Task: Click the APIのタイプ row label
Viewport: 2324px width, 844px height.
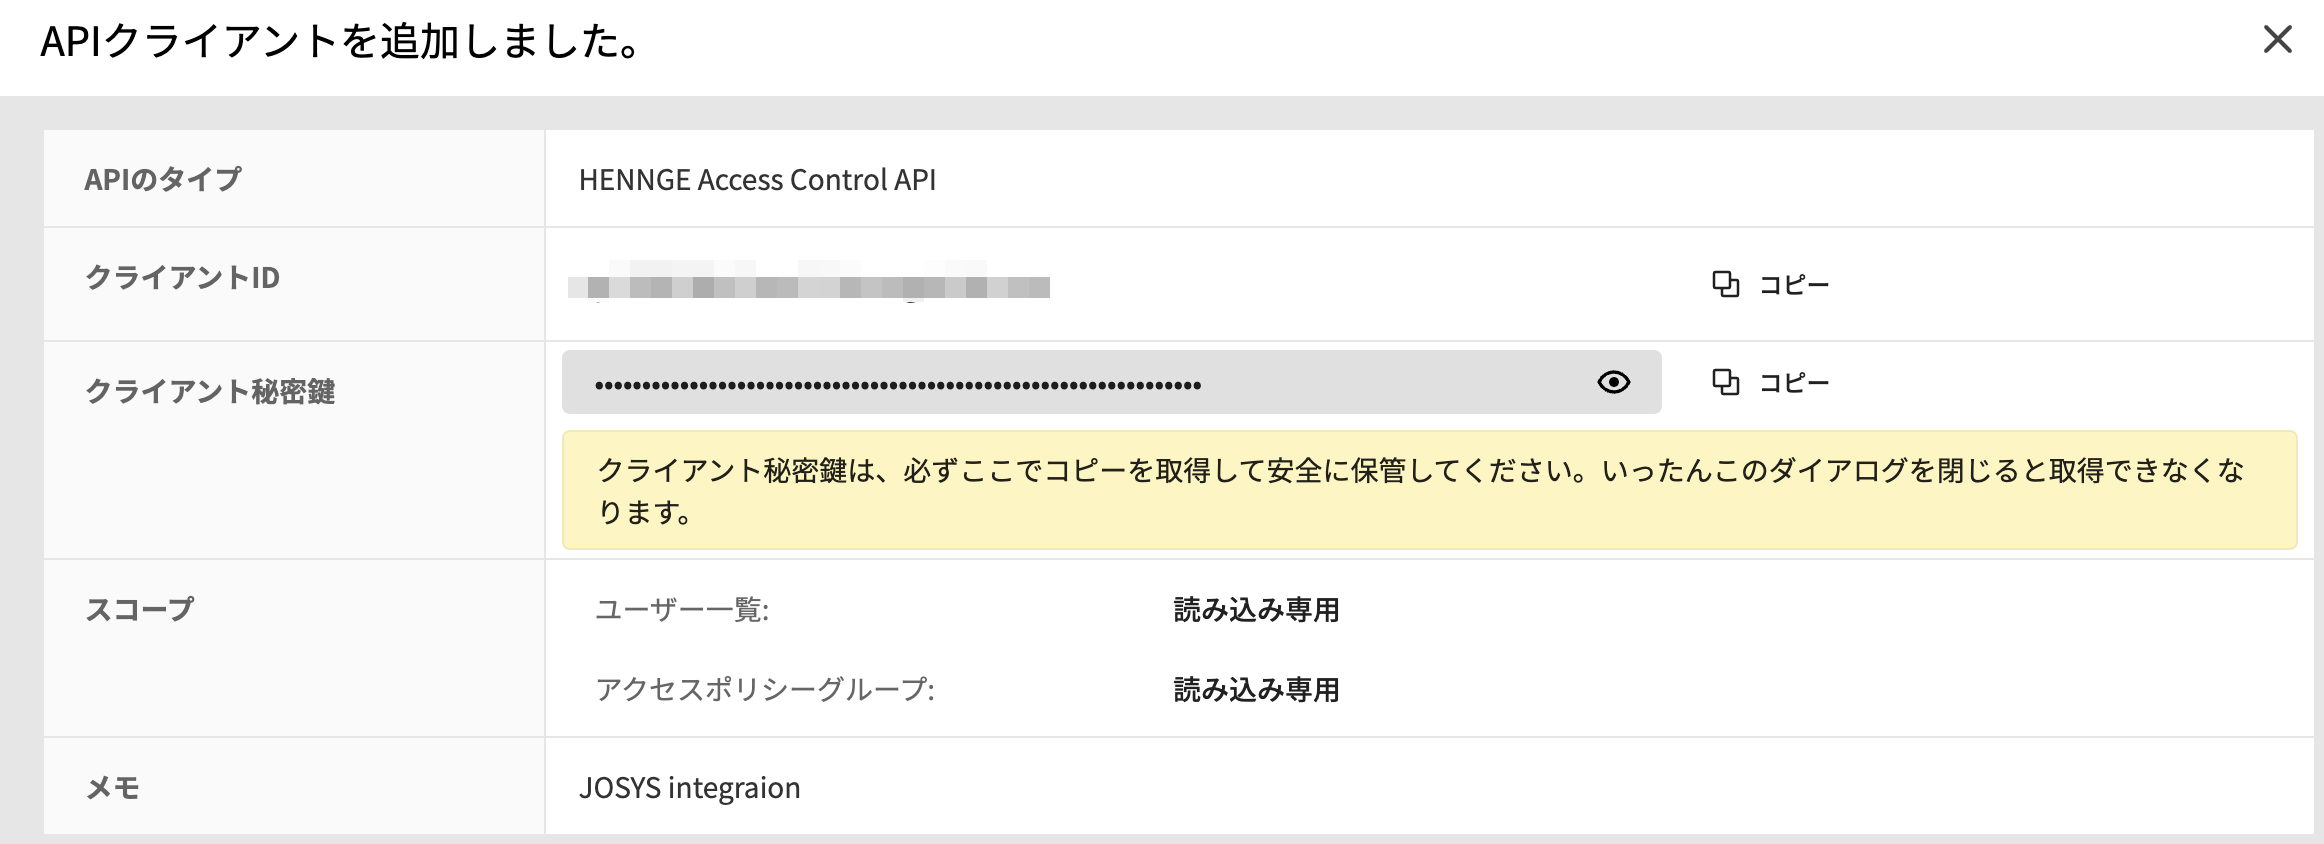Action: (x=163, y=180)
